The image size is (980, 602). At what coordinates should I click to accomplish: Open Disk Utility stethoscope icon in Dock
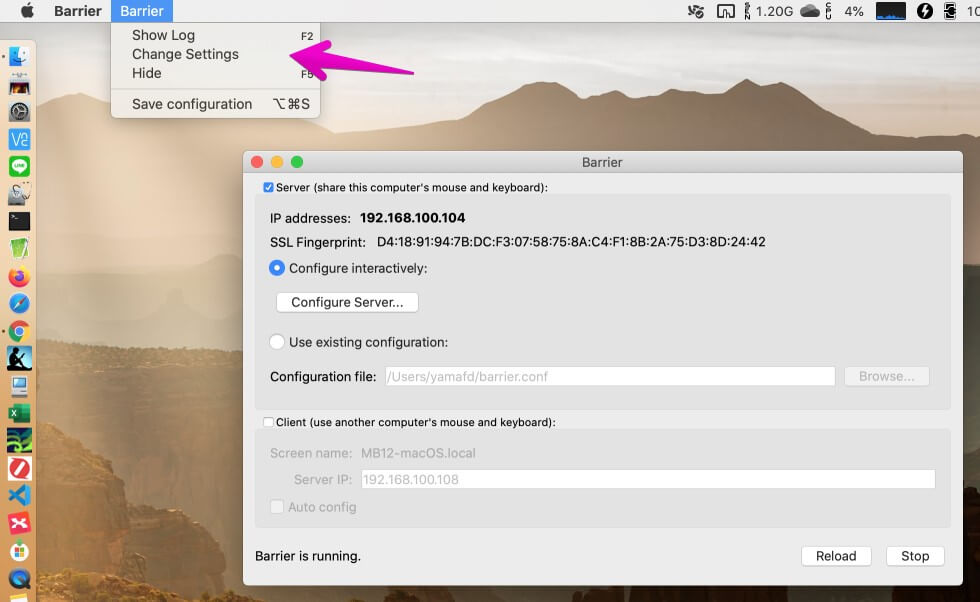(x=19, y=194)
